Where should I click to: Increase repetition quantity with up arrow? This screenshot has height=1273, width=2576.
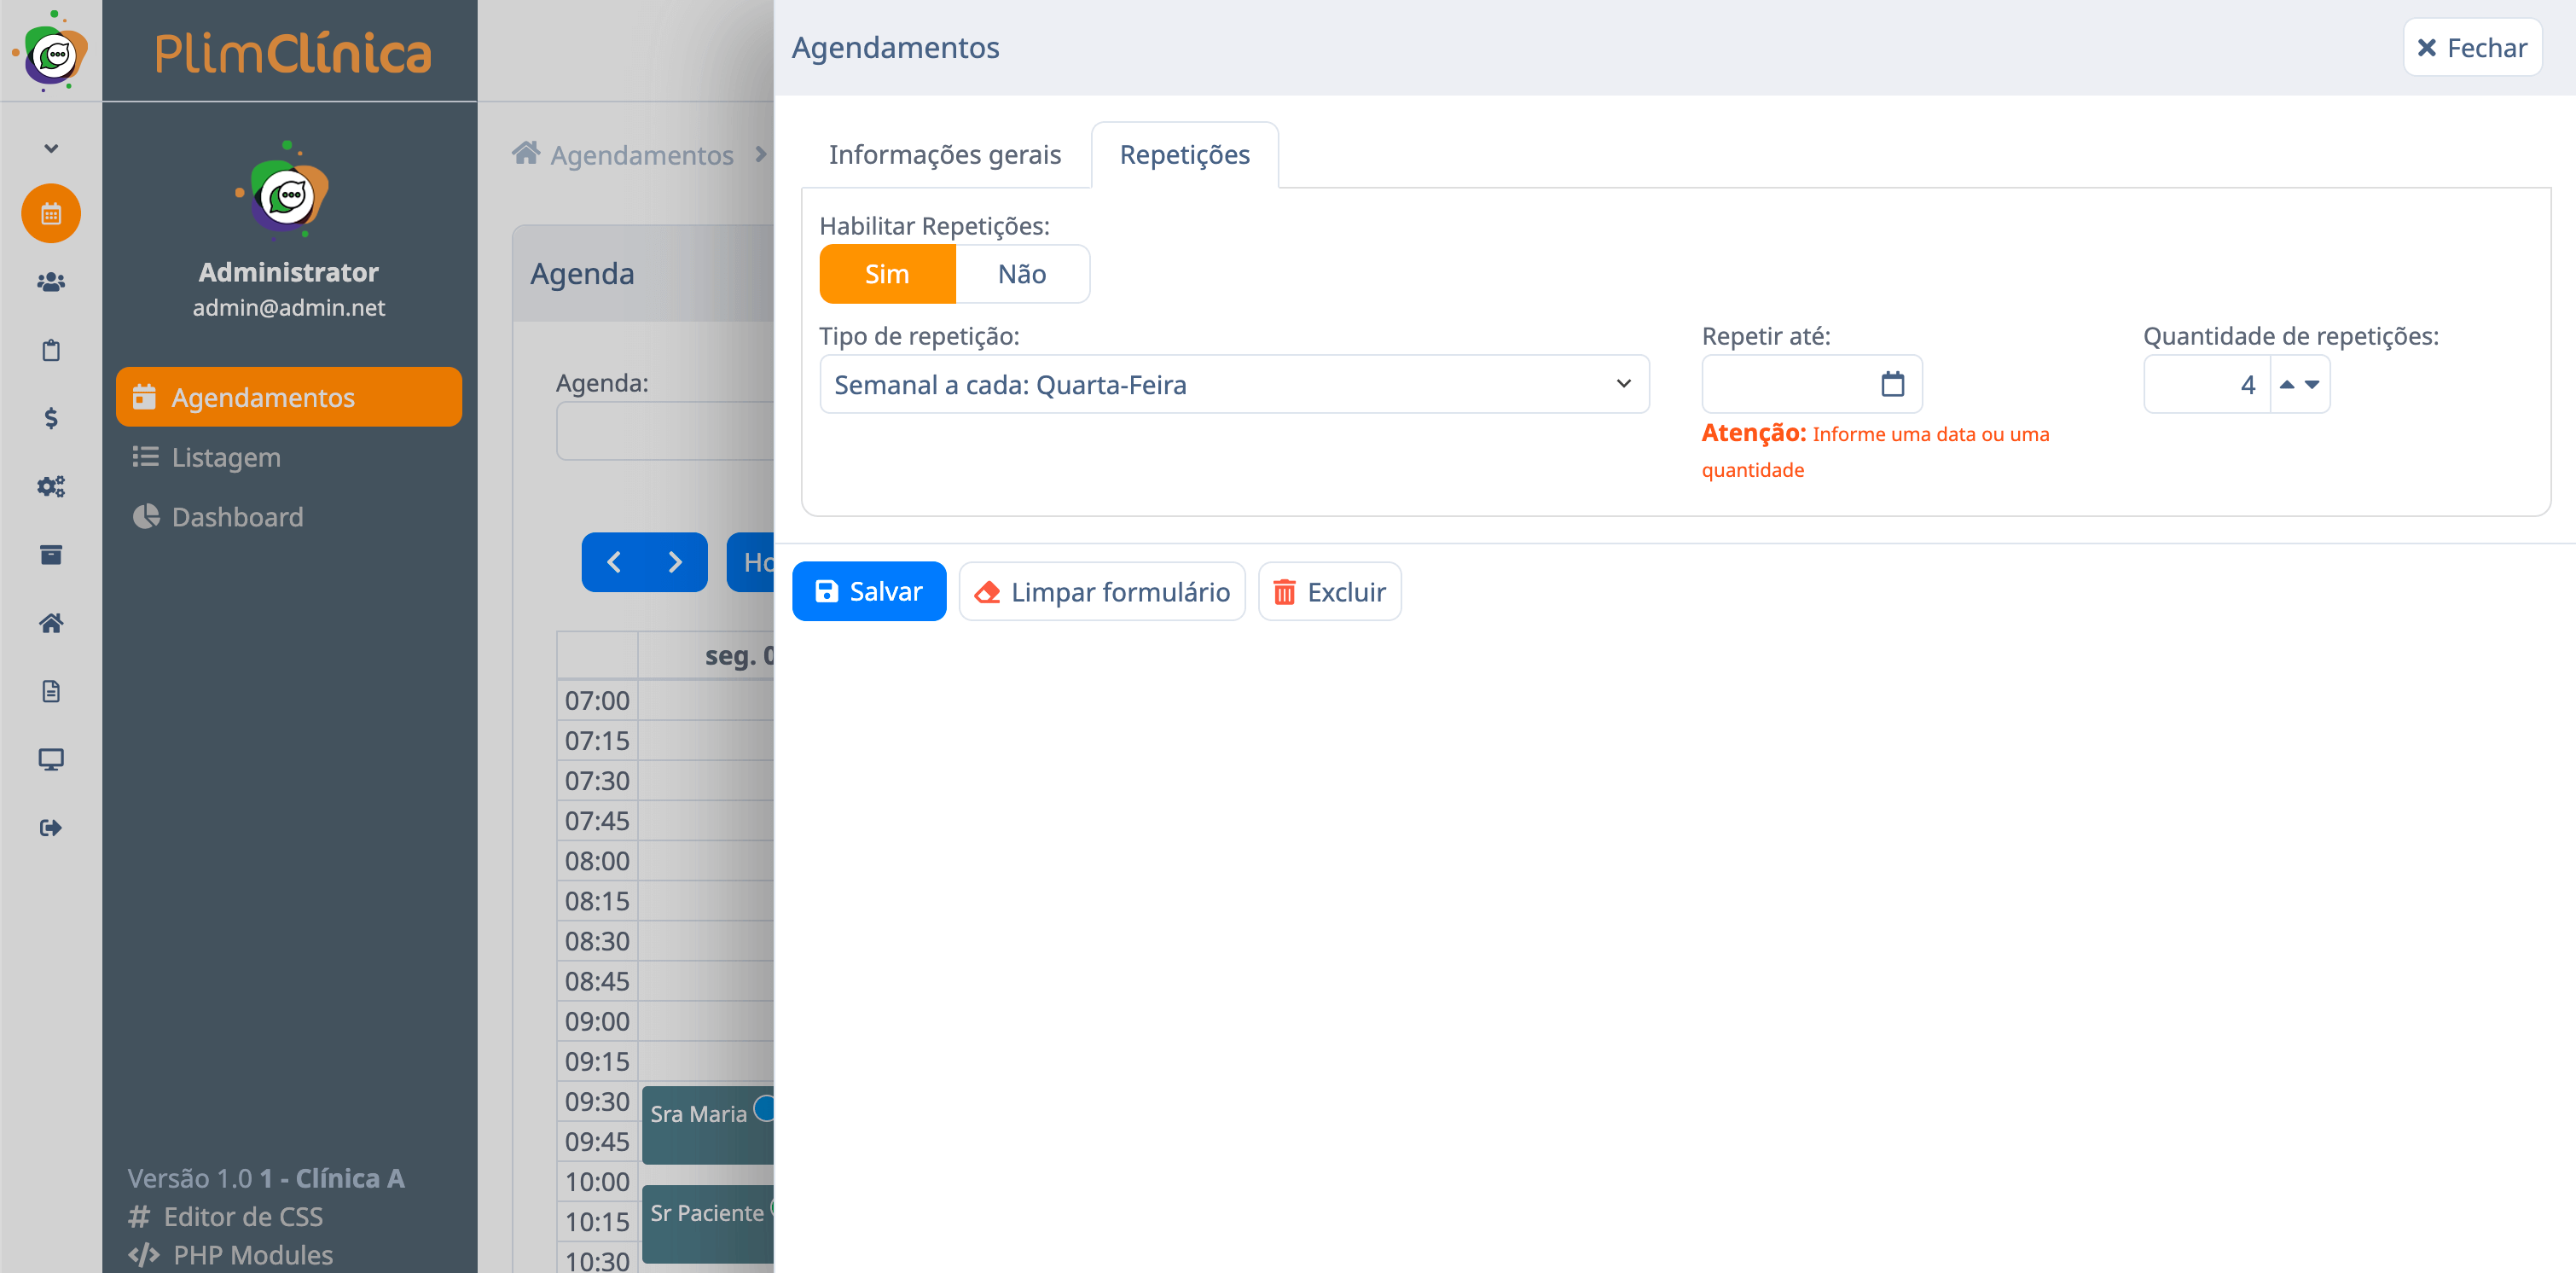pyautogui.click(x=2287, y=384)
